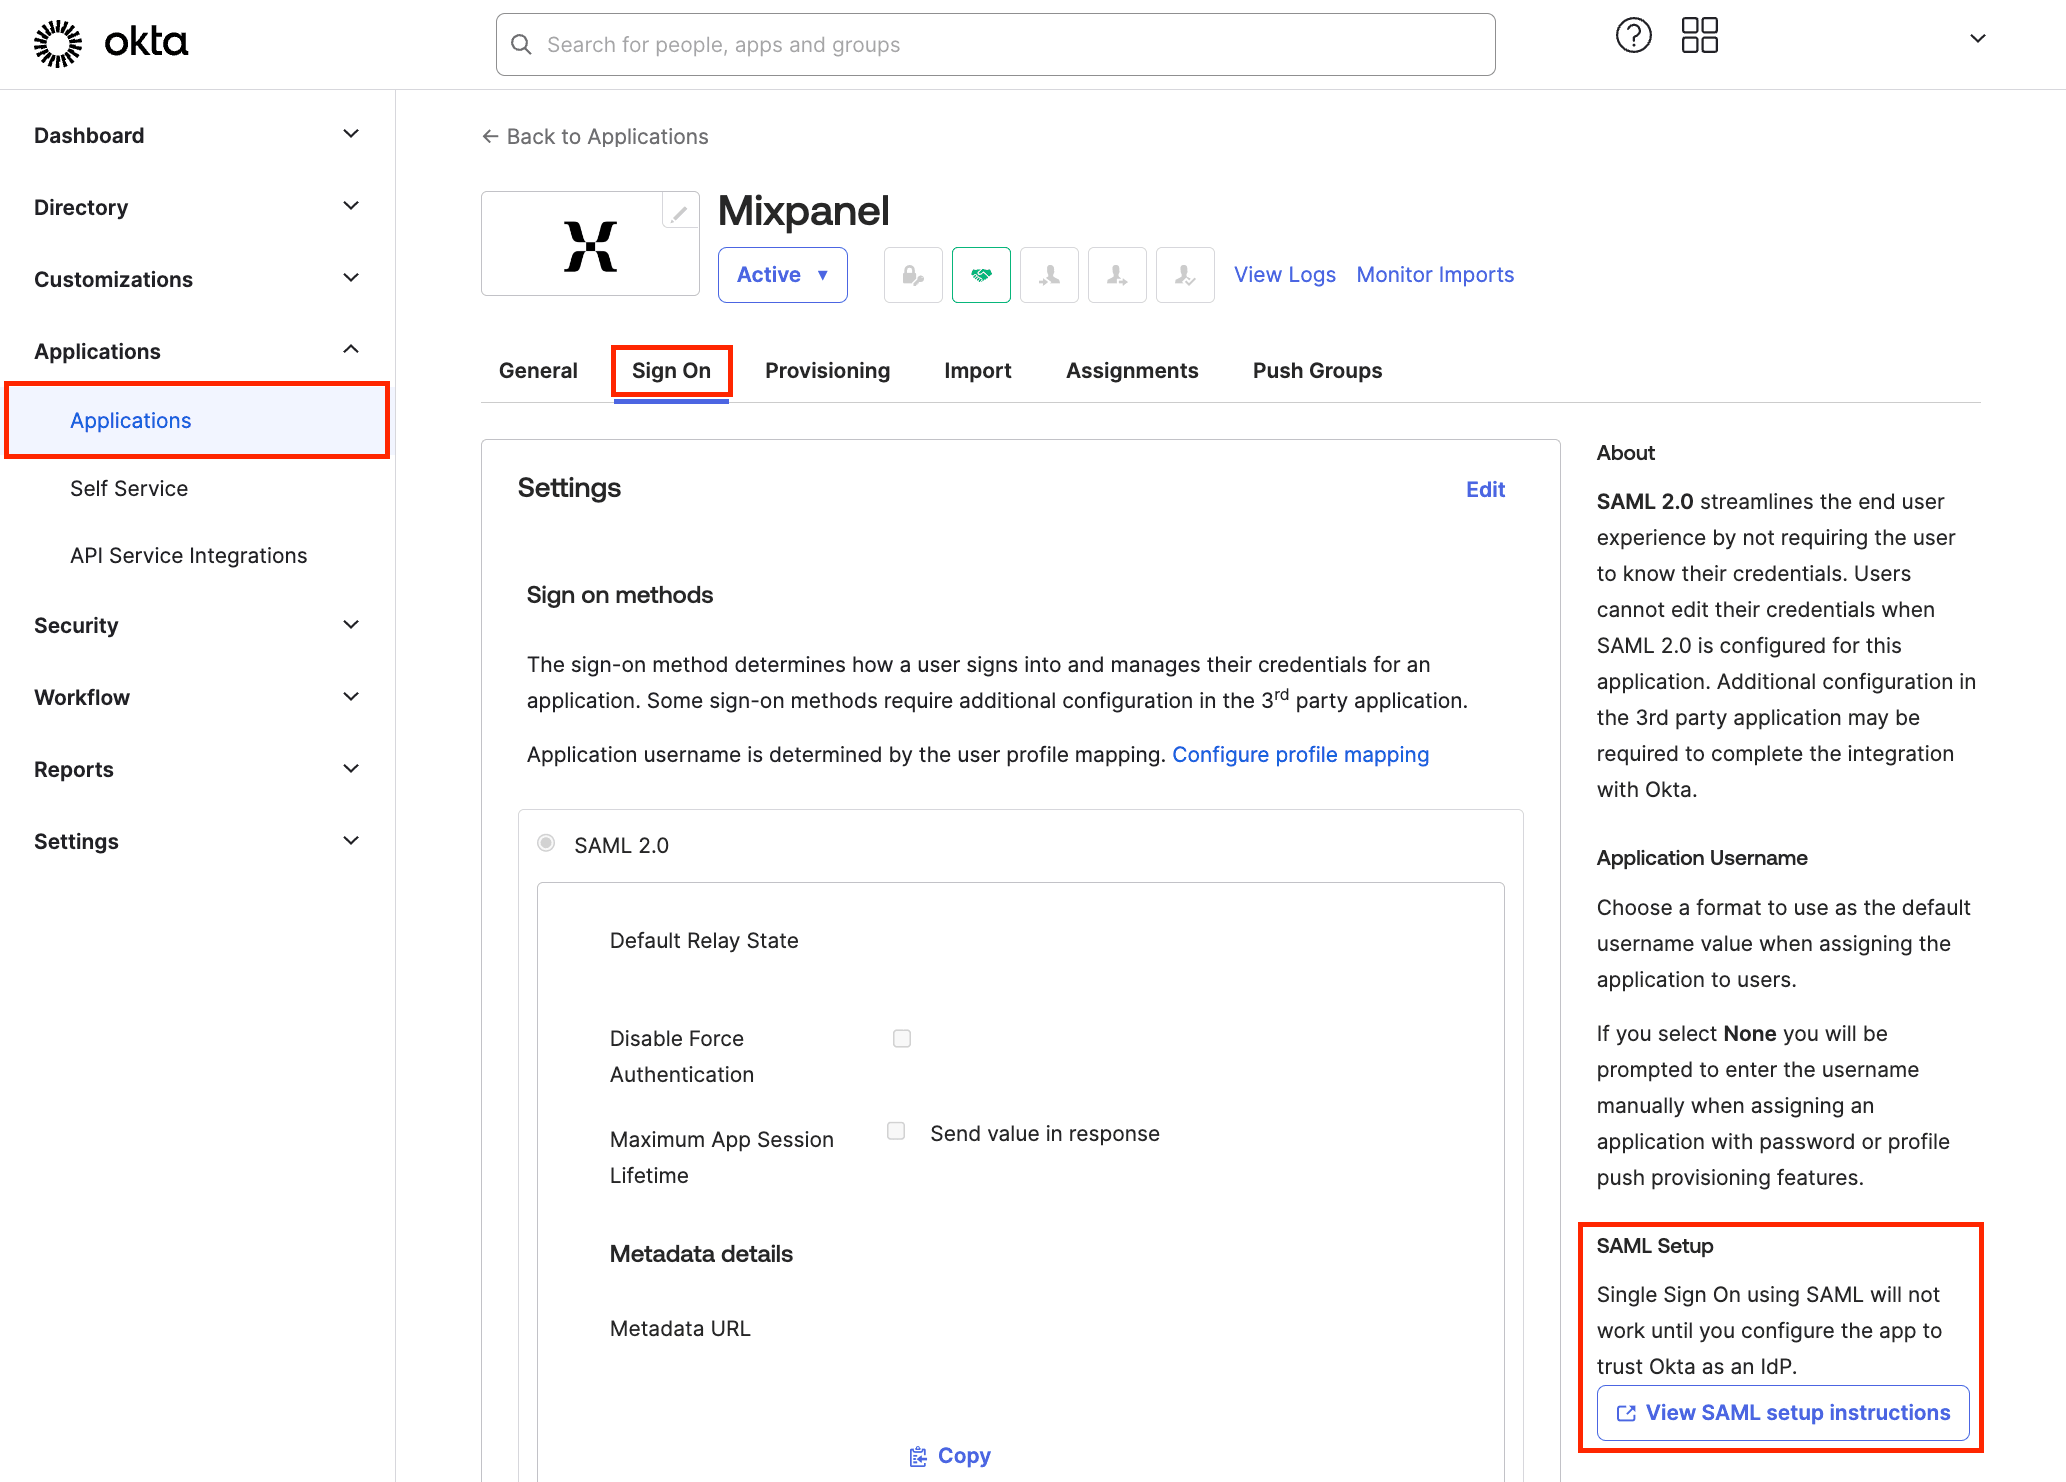Viewport: 2066px width, 1482px height.
Task: Select the SAML 2.0 radio button
Action: tap(546, 843)
